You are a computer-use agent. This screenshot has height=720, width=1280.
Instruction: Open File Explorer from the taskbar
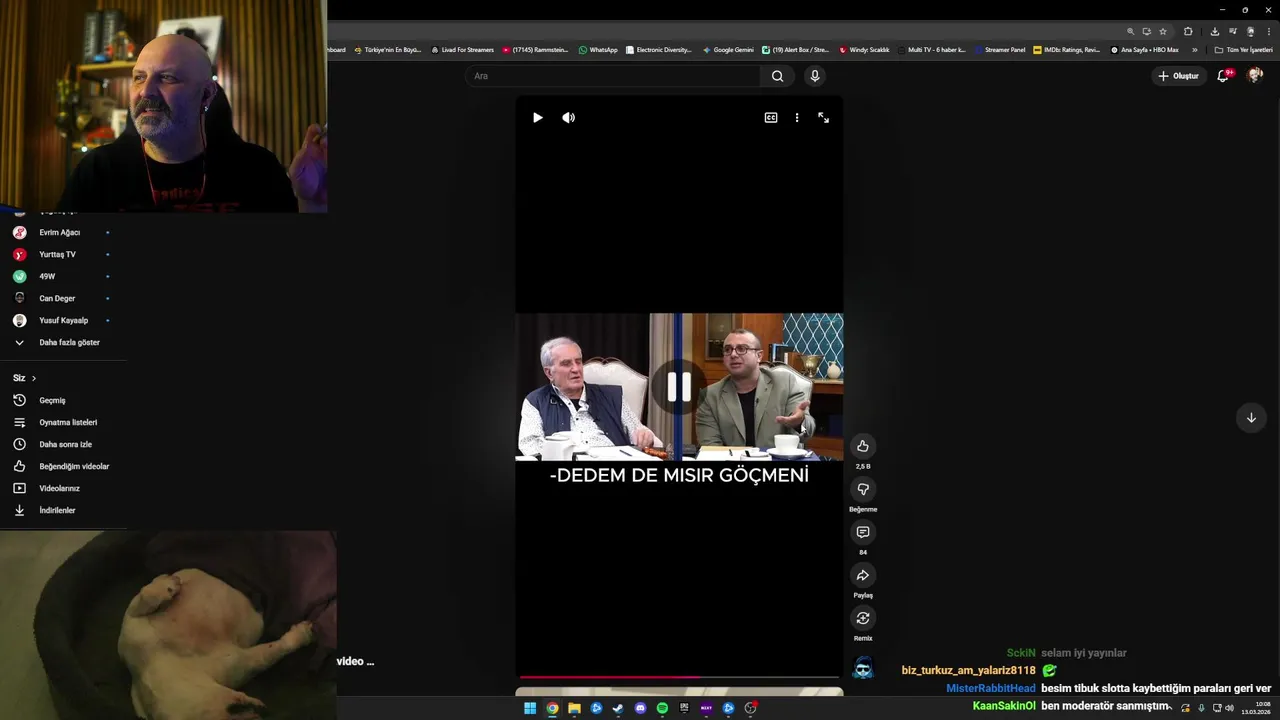[574, 708]
